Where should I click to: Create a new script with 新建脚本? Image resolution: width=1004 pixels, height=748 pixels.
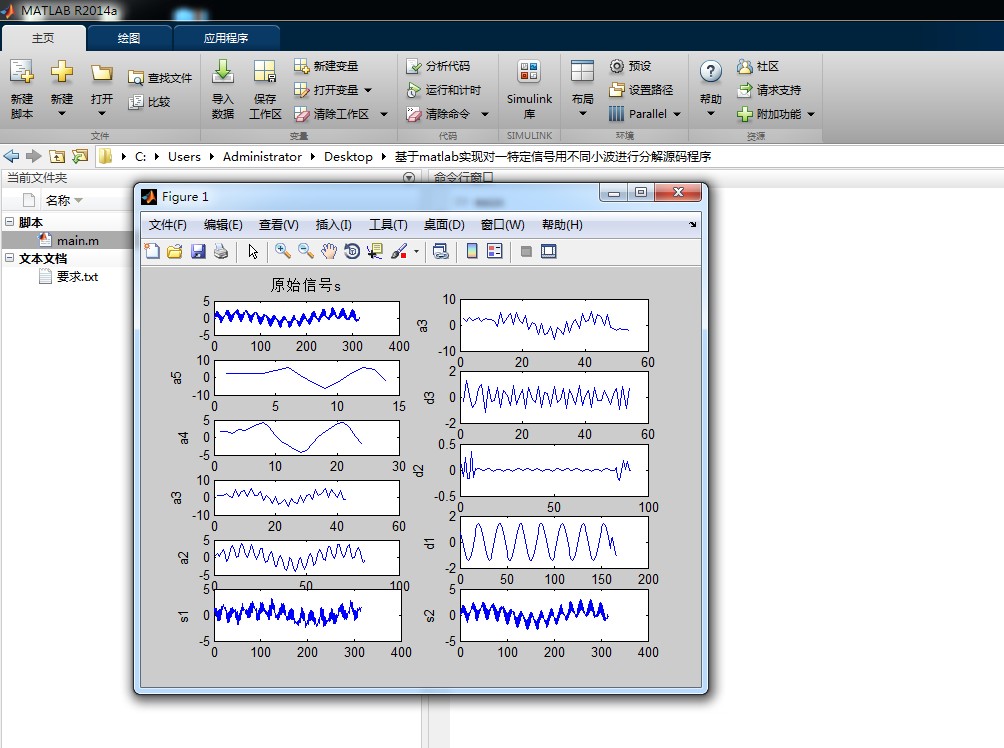(x=22, y=88)
